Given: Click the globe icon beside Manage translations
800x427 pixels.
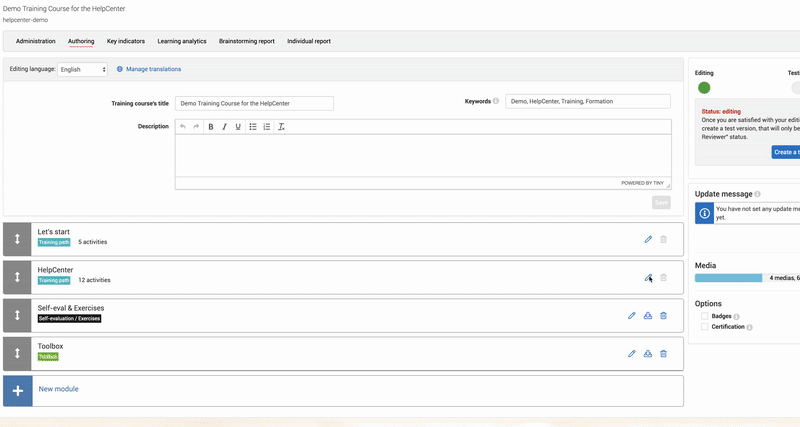Looking at the screenshot, I should tap(120, 69).
